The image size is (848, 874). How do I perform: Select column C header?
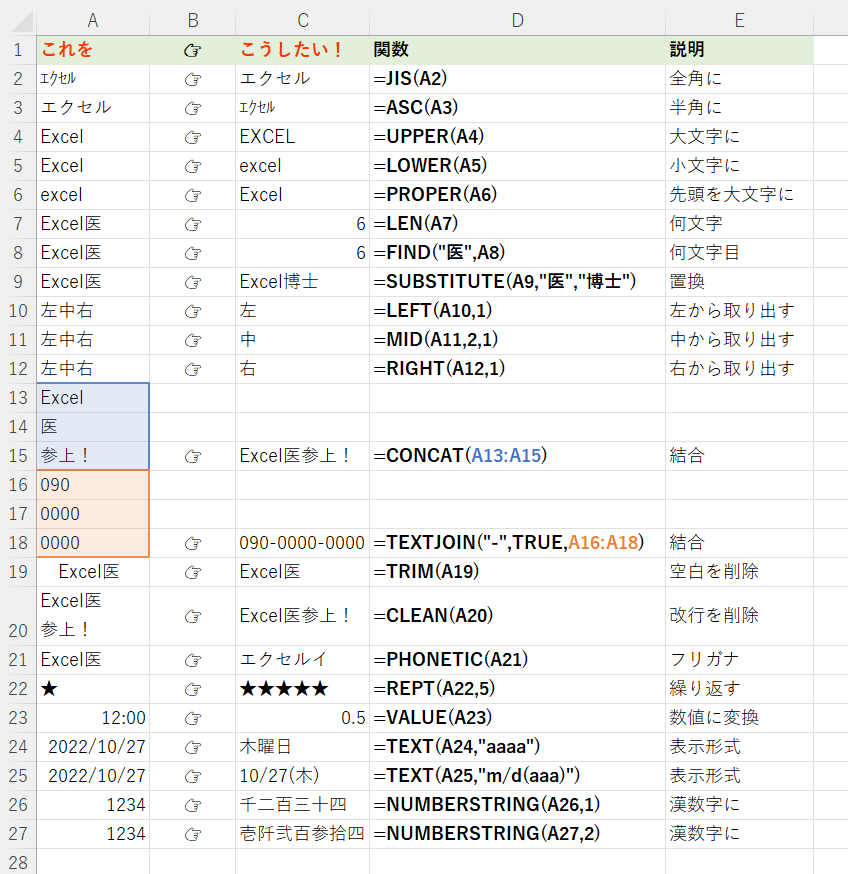point(303,21)
